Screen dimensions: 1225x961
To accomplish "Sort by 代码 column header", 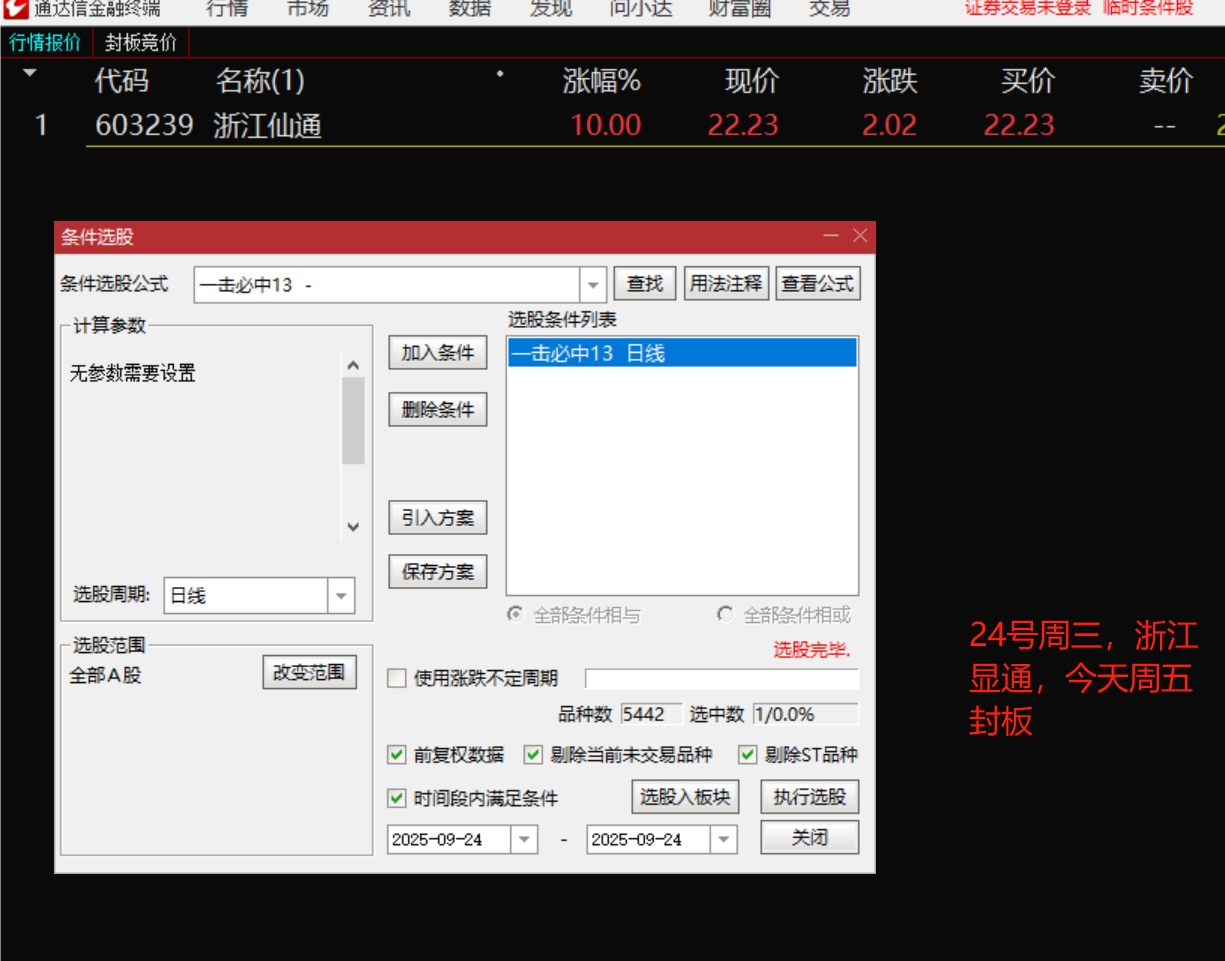I will [x=121, y=81].
